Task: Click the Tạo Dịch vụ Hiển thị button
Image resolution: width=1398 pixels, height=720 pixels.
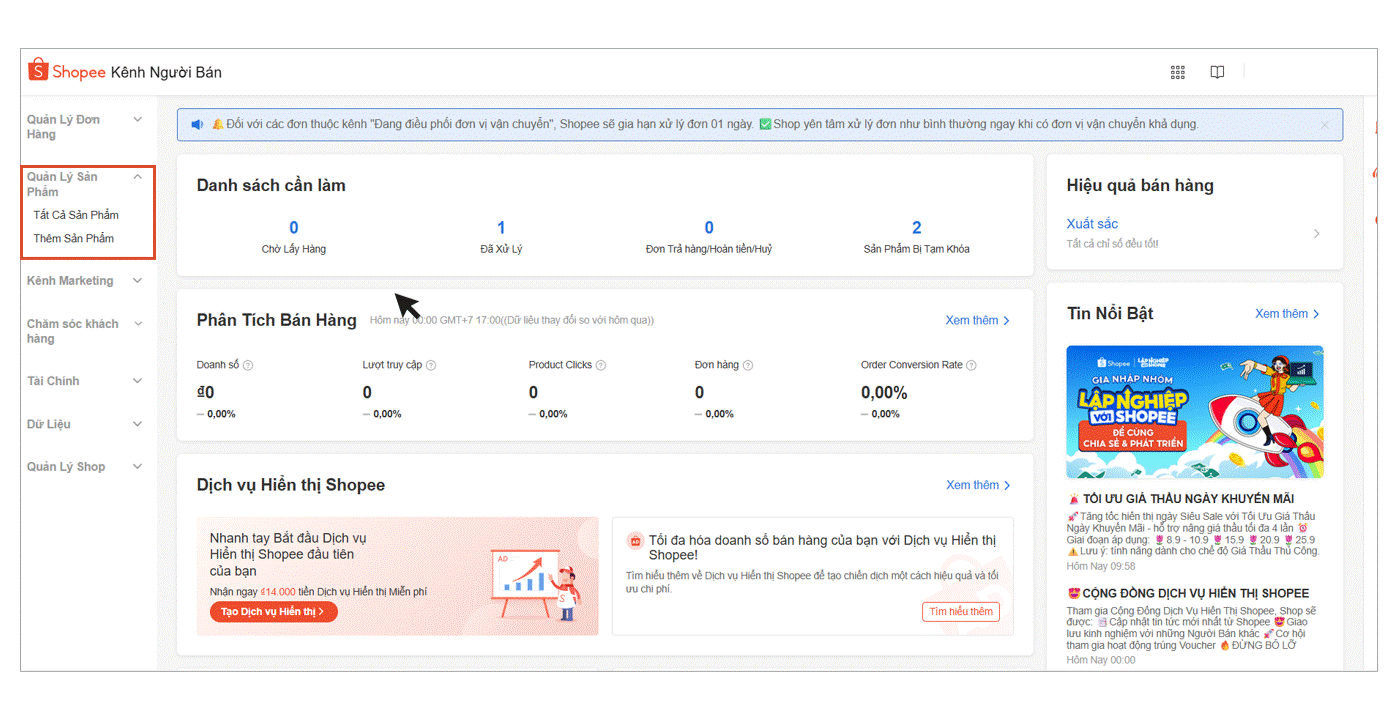Action: click(273, 612)
